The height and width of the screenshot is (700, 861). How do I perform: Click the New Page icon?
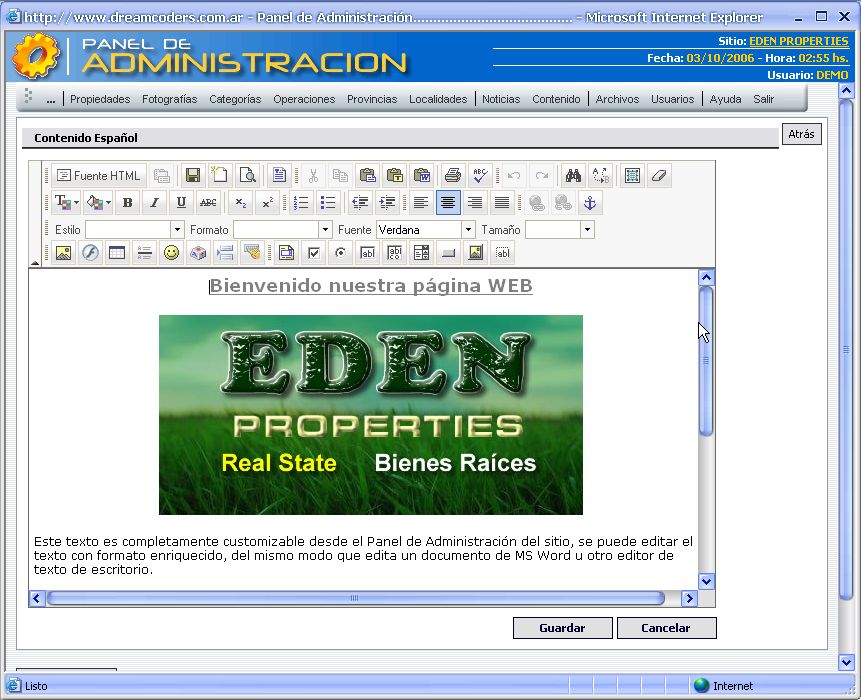click(x=220, y=176)
